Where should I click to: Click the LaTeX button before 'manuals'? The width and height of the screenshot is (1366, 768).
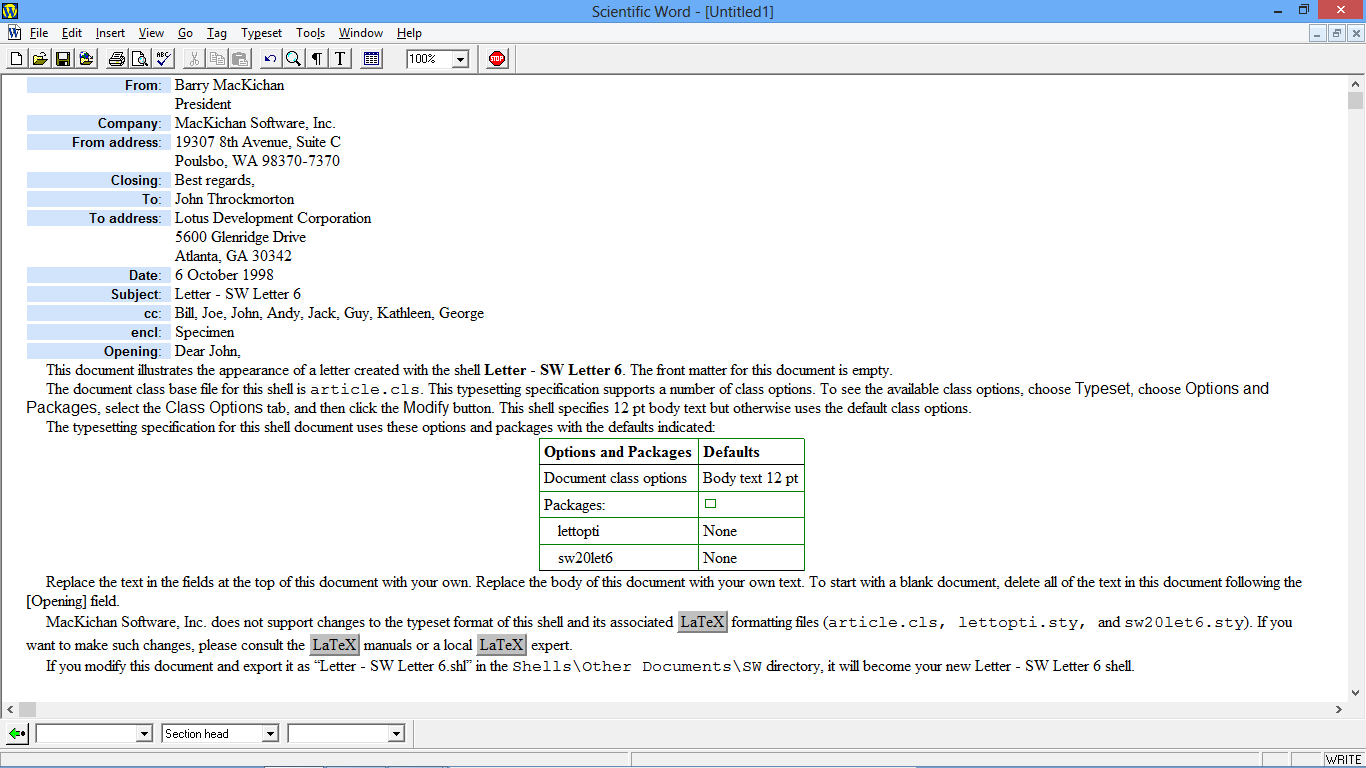click(x=334, y=645)
